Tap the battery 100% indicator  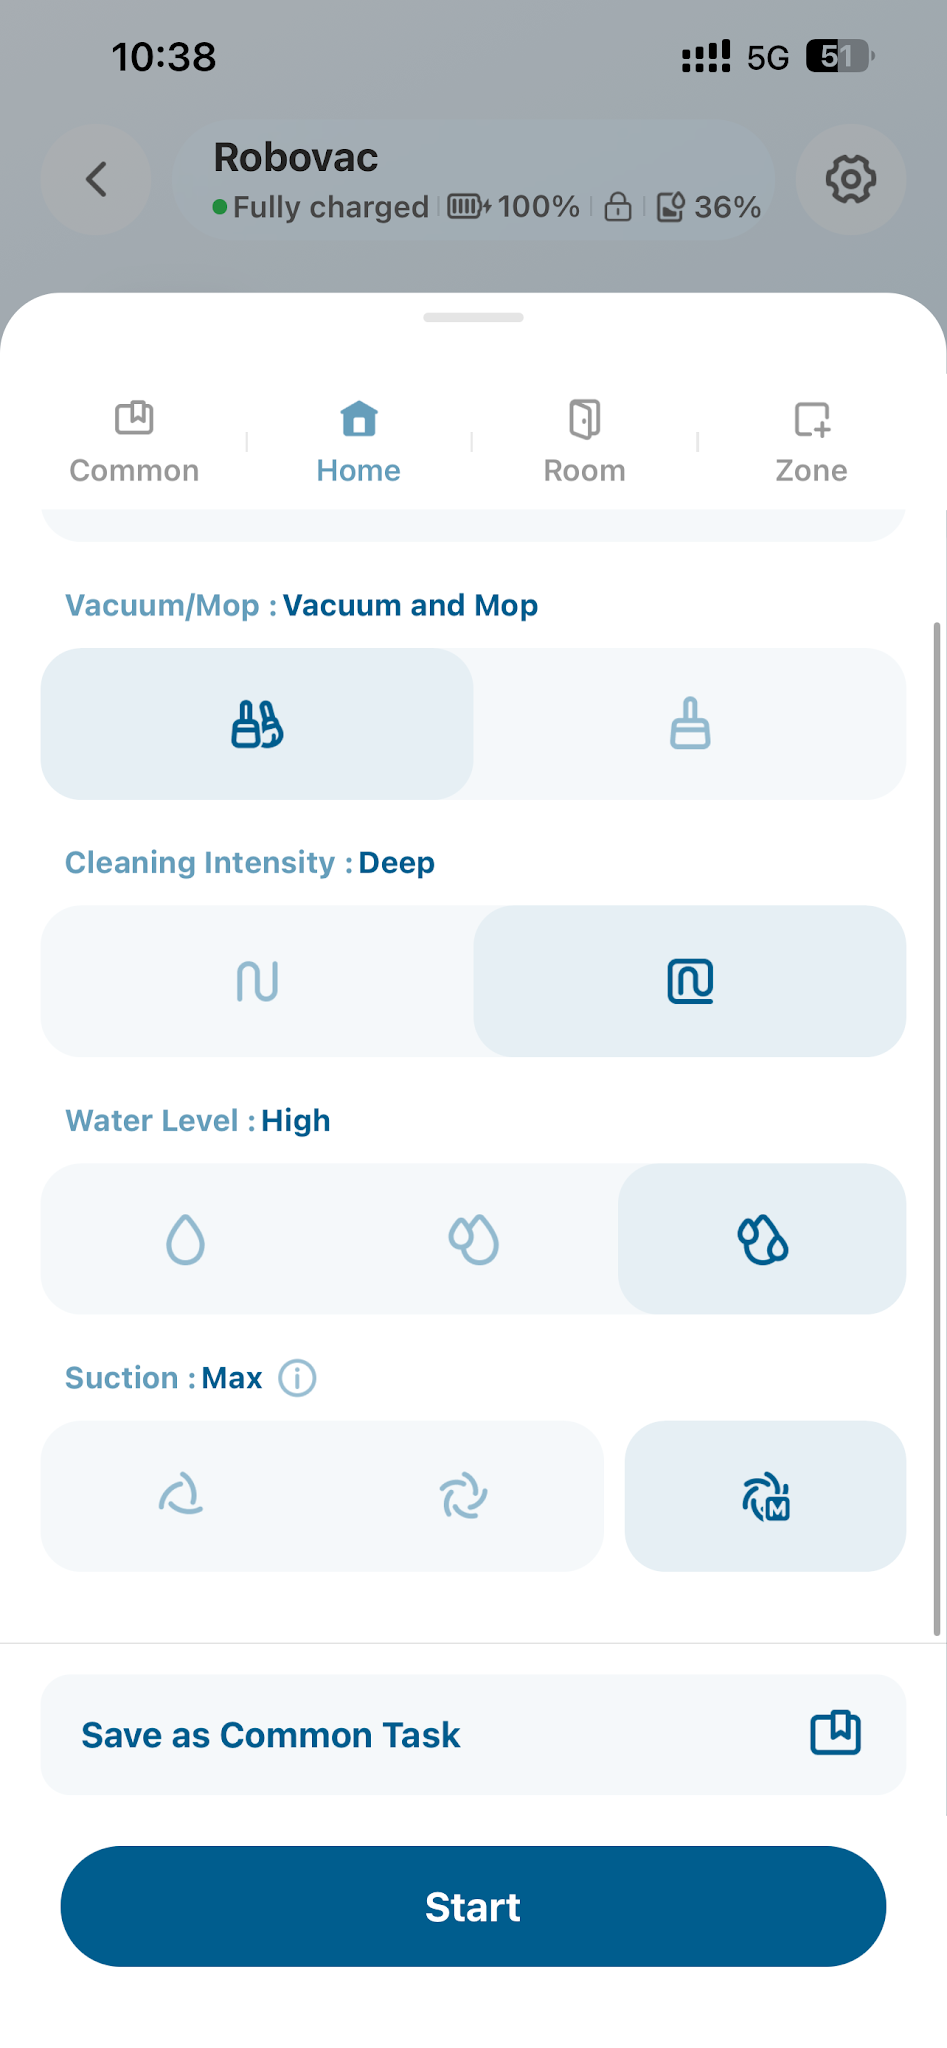(514, 207)
